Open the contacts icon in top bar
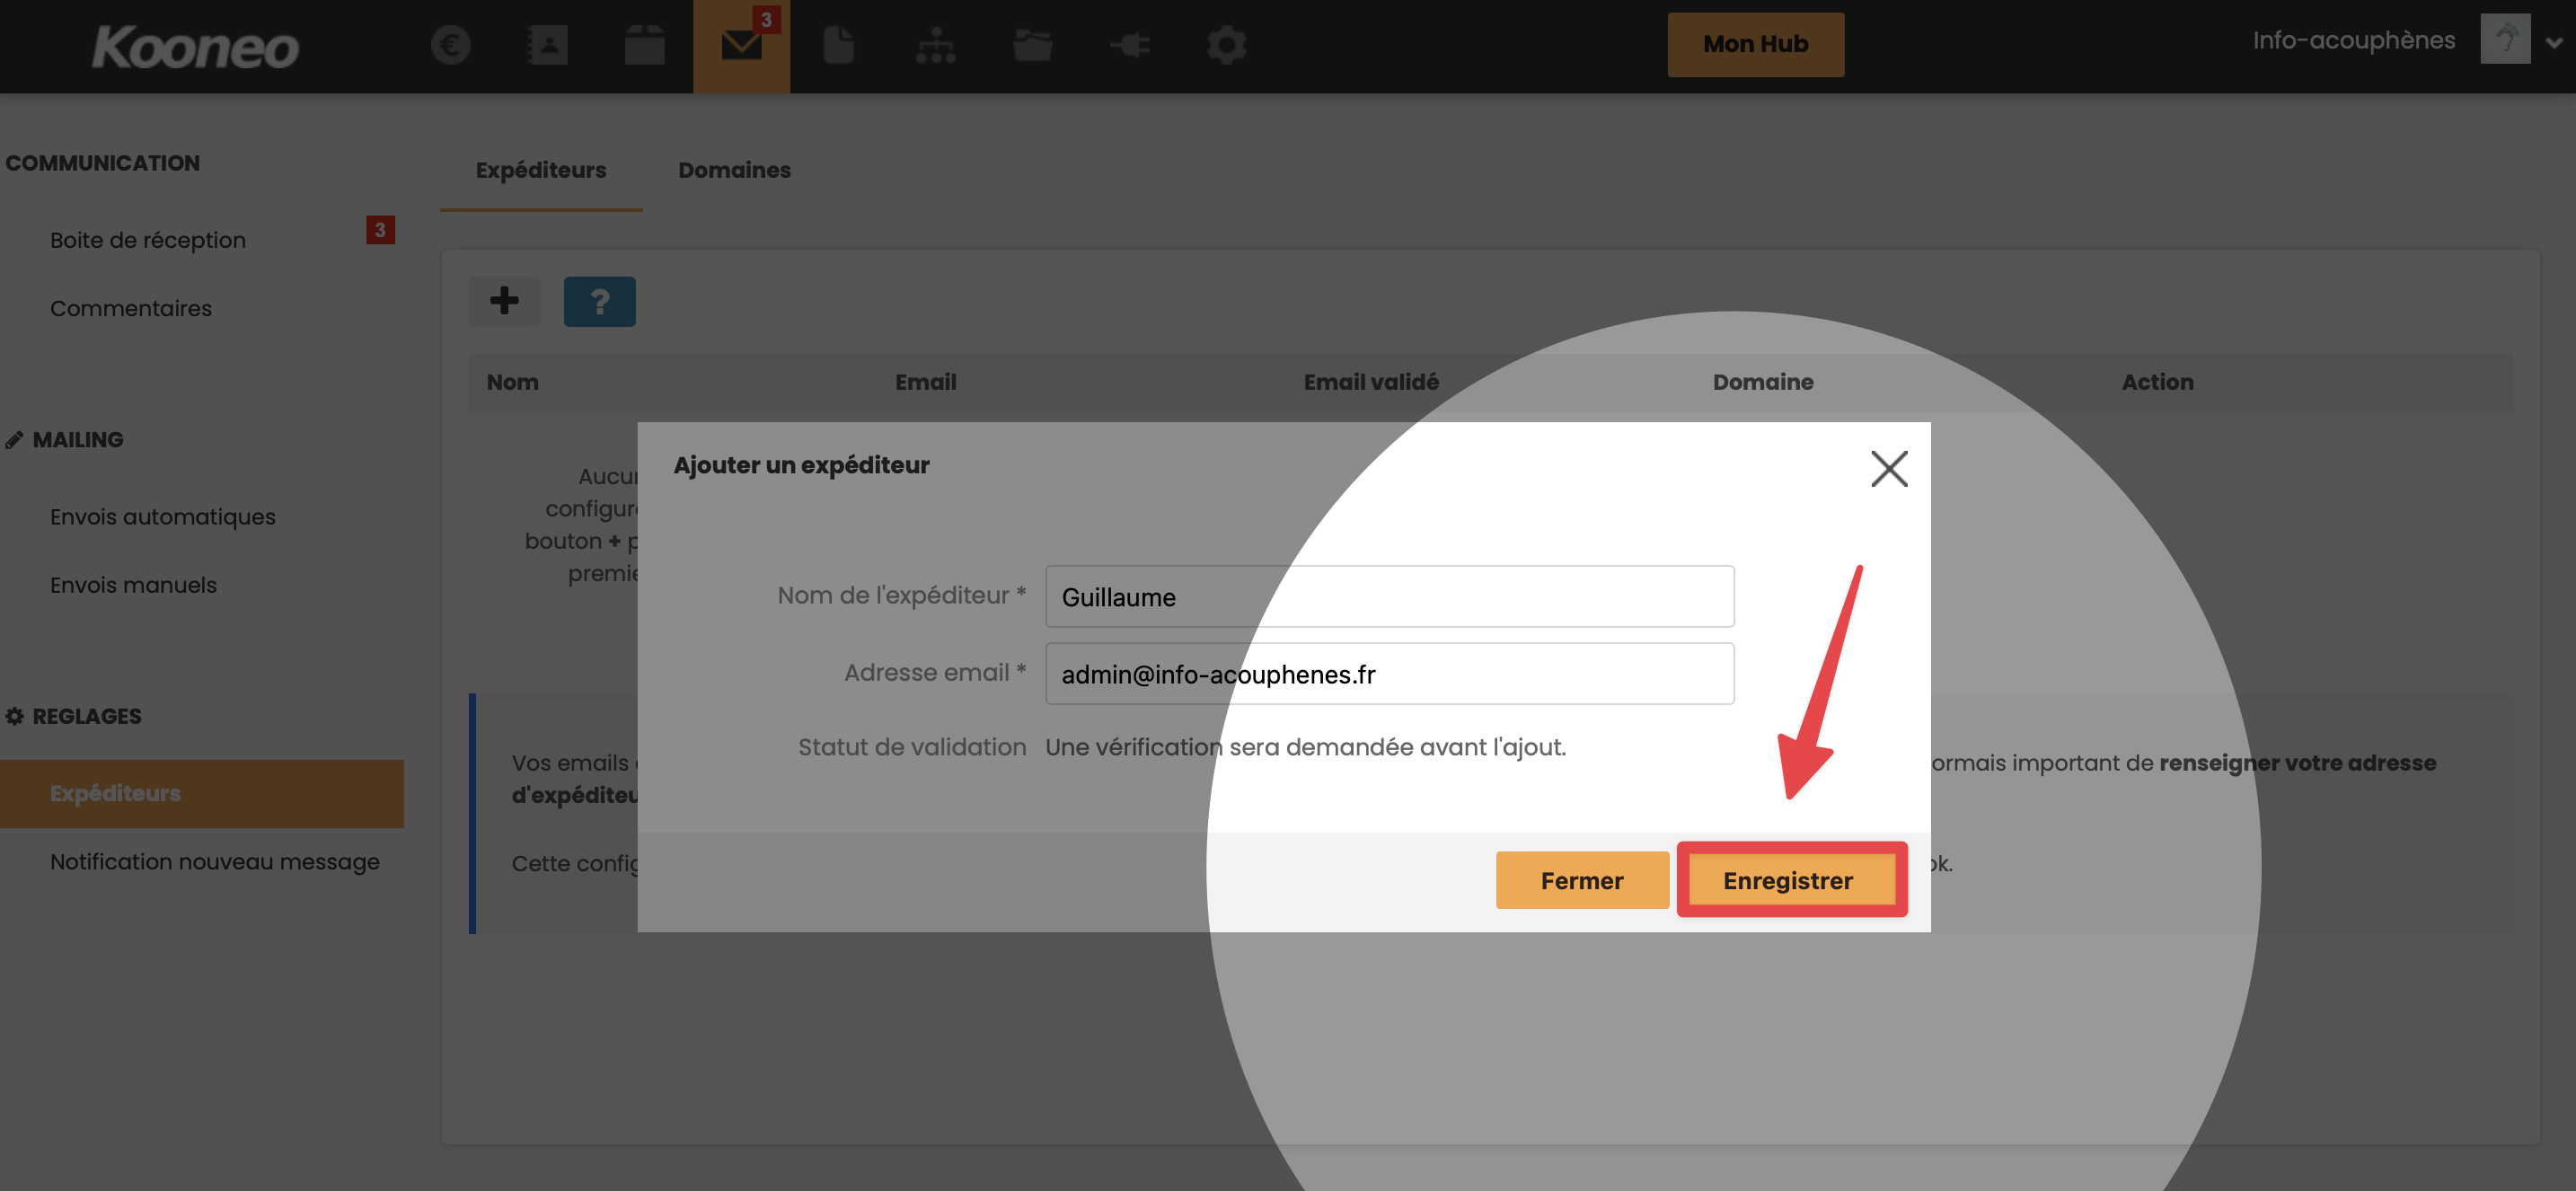The width and height of the screenshot is (2576, 1191). (548, 45)
